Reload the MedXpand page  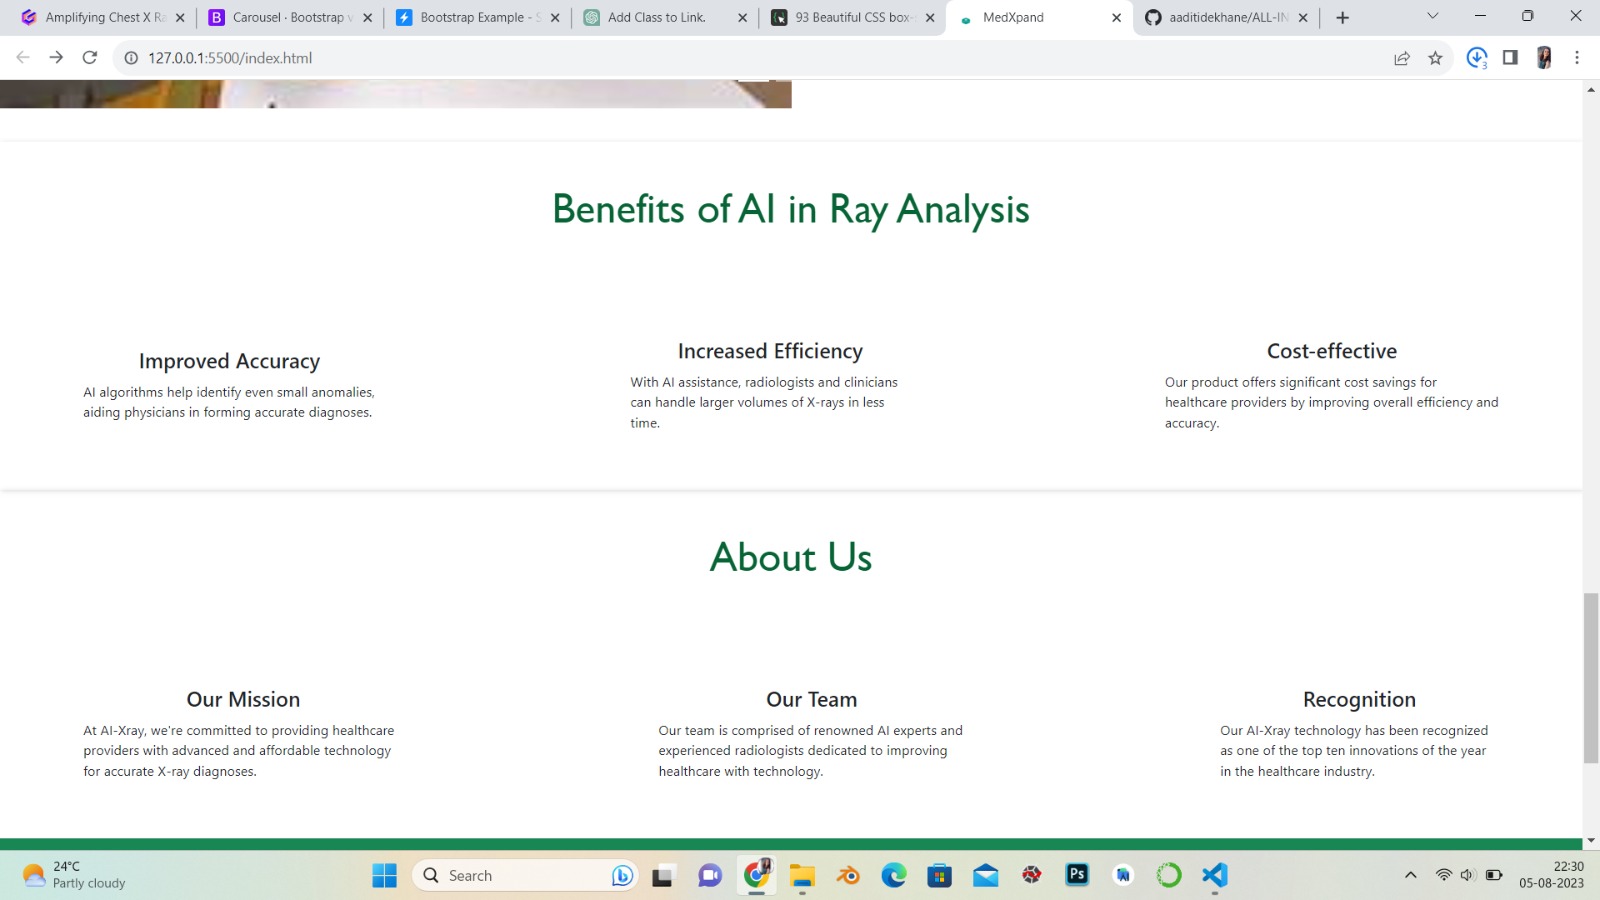pyautogui.click(x=90, y=58)
